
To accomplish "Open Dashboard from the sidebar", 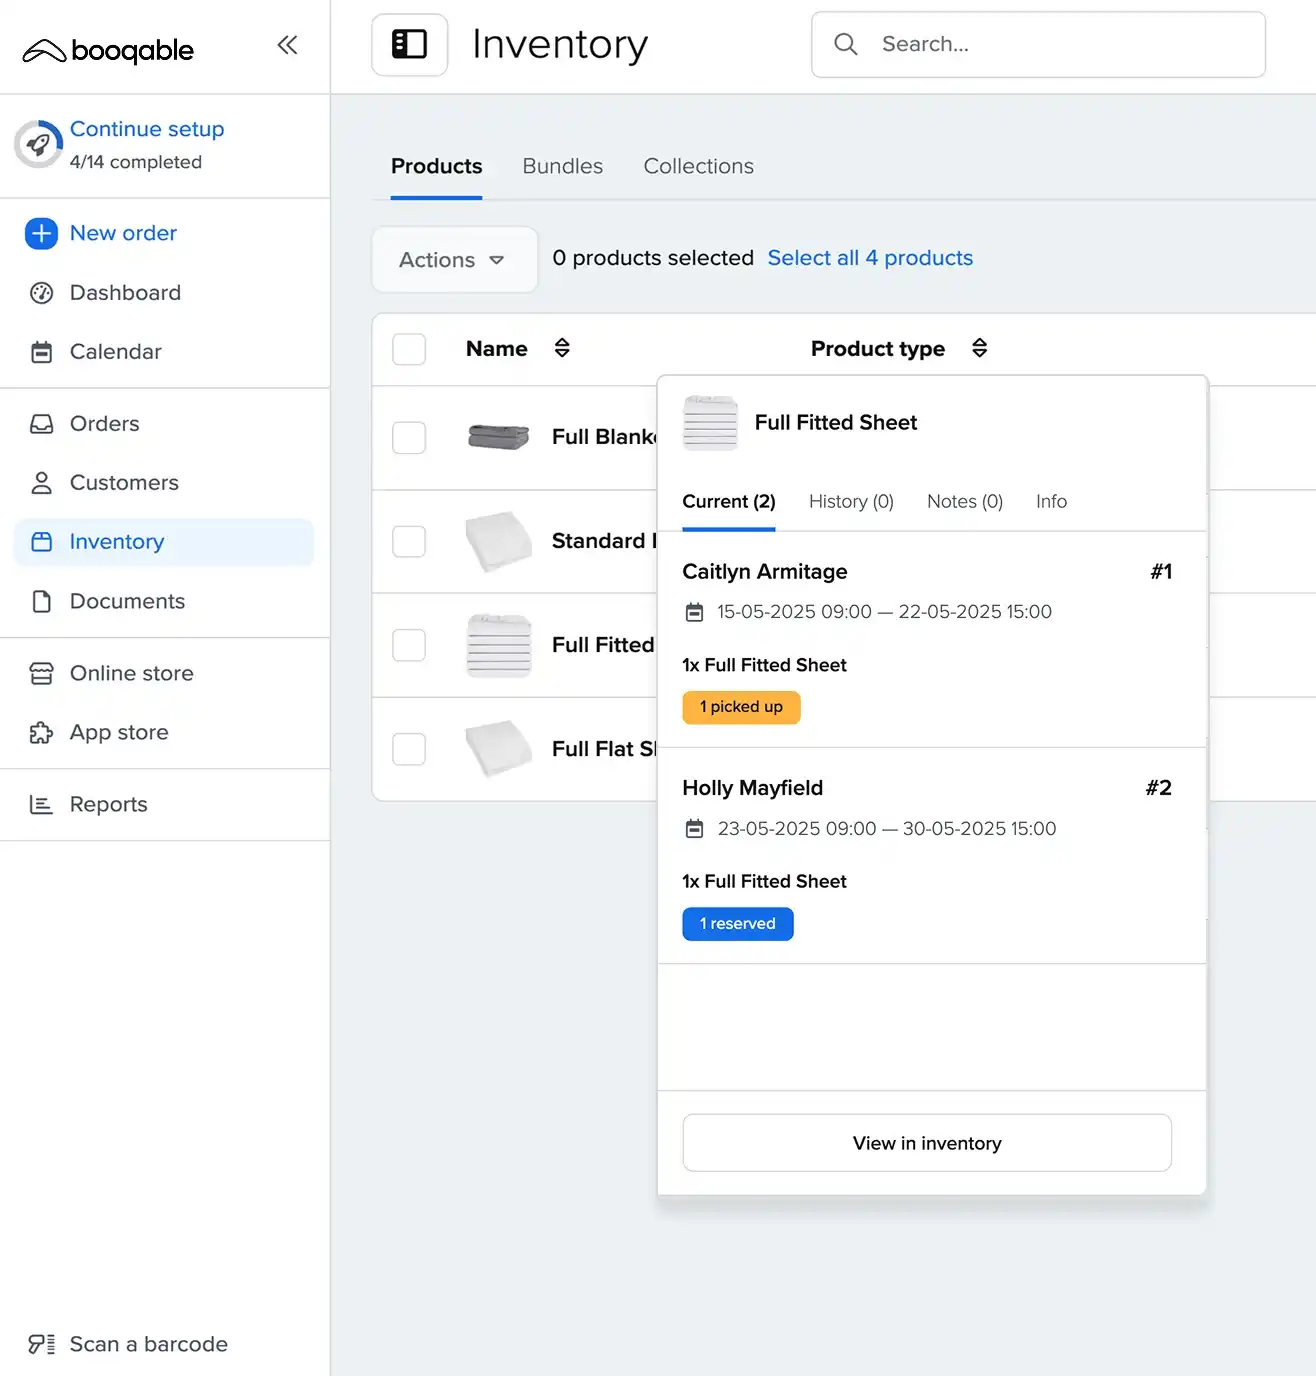I will [x=125, y=293].
